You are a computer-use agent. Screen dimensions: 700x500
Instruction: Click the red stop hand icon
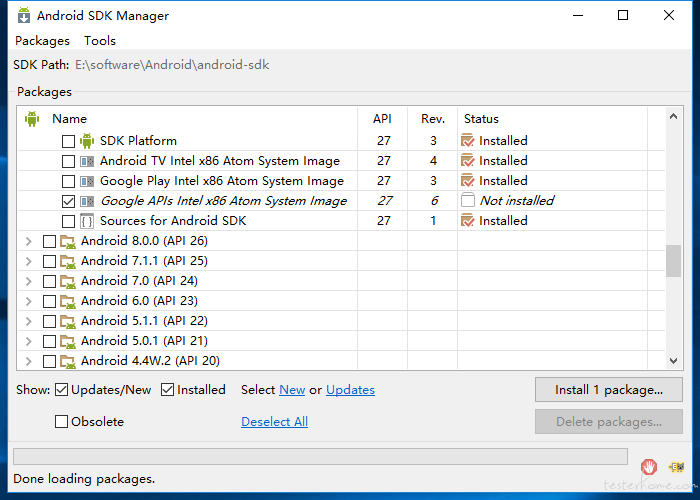coord(649,467)
